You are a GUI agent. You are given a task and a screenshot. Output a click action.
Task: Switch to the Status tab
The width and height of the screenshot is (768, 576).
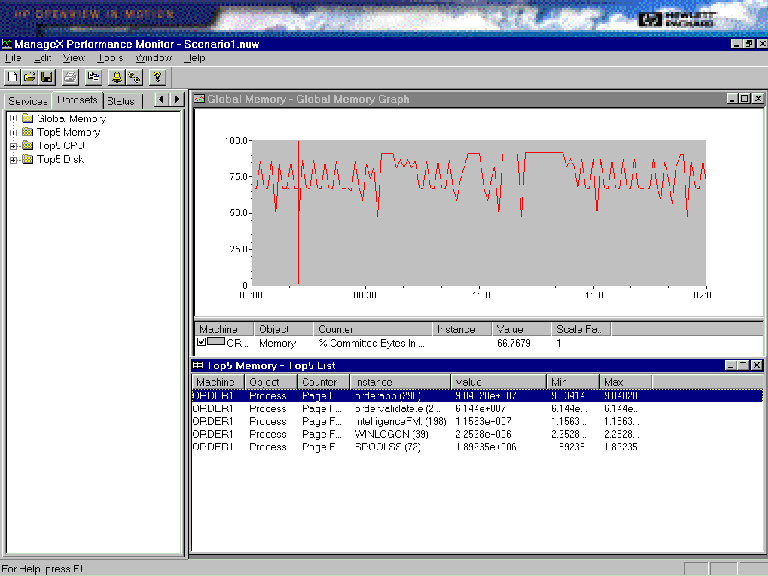coord(120,101)
